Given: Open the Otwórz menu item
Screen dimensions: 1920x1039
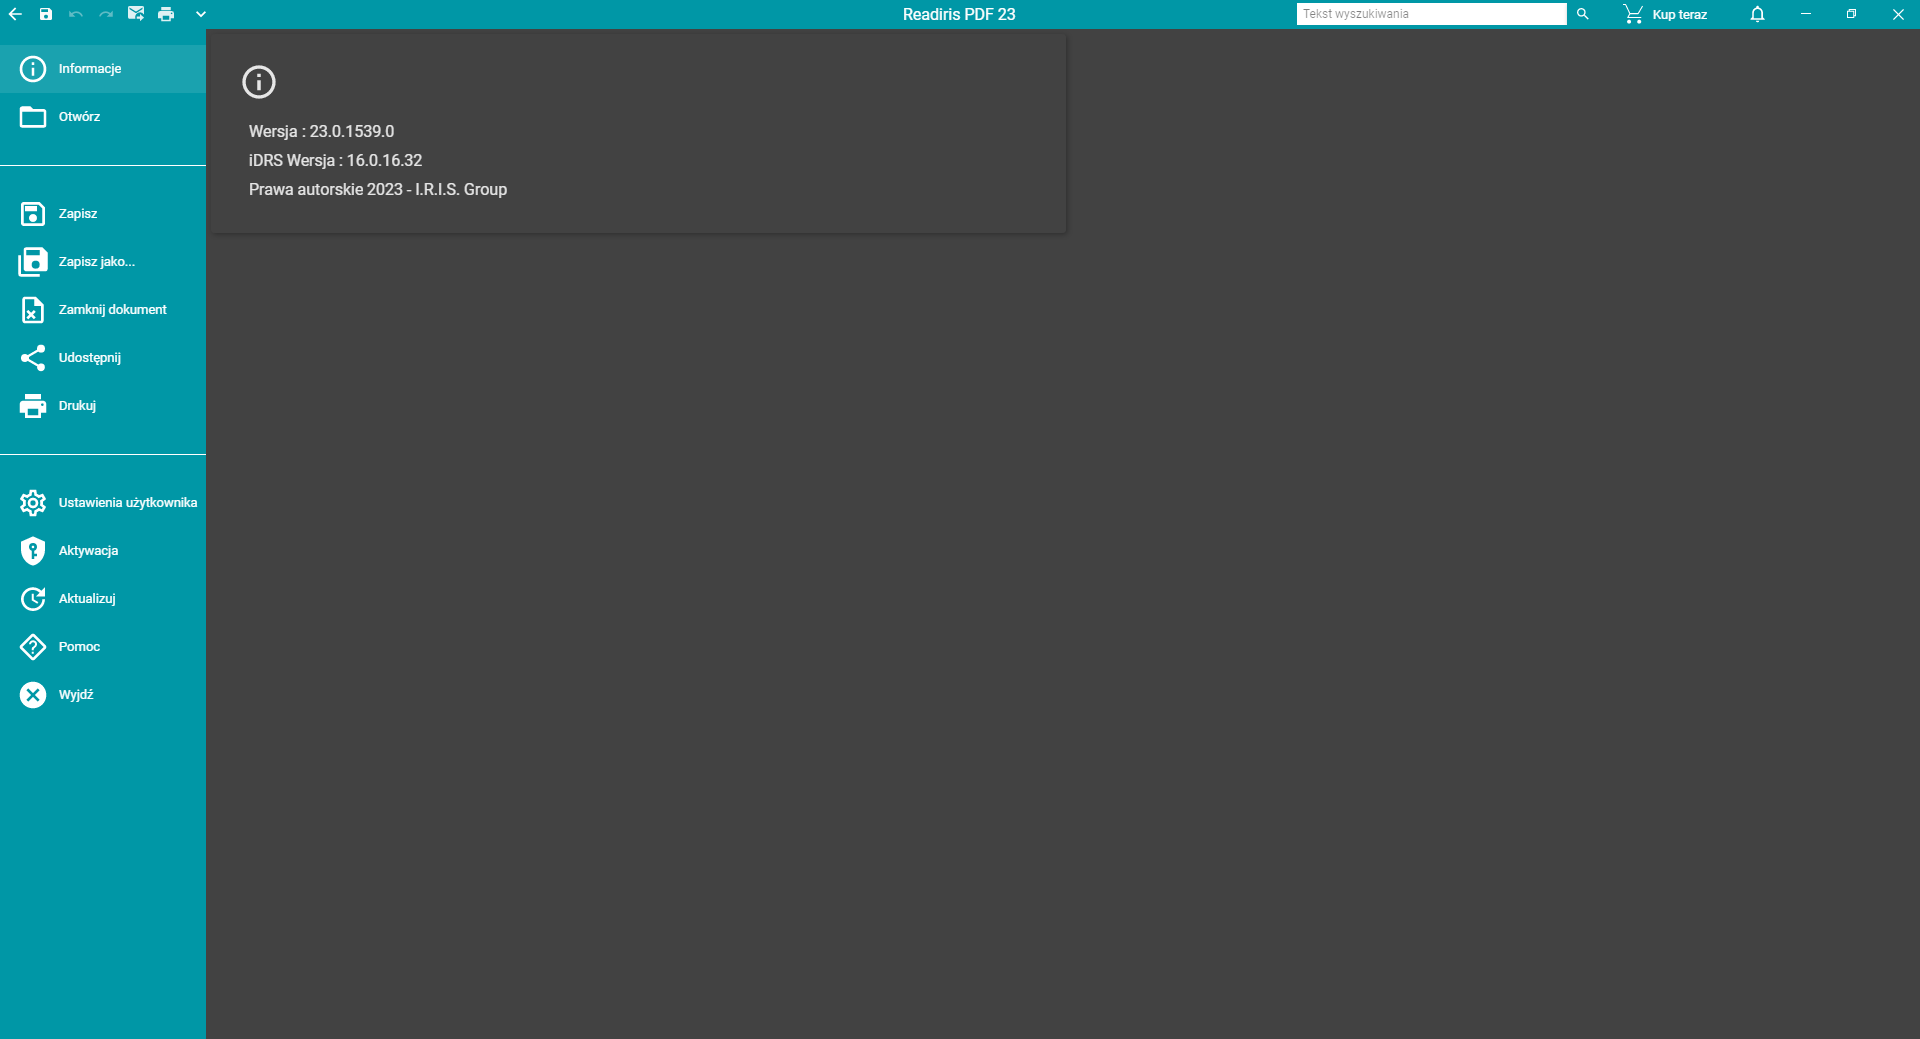Looking at the screenshot, I should [103, 117].
